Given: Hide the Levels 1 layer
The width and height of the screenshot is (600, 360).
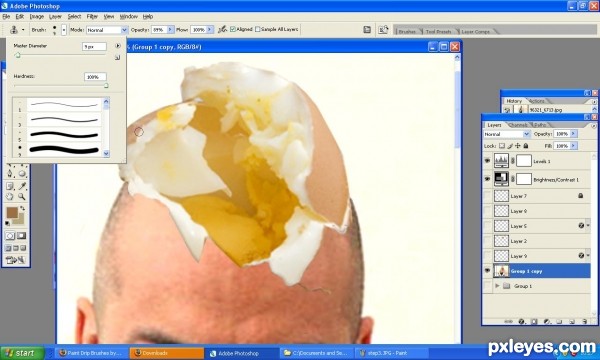Looking at the screenshot, I should click(487, 161).
